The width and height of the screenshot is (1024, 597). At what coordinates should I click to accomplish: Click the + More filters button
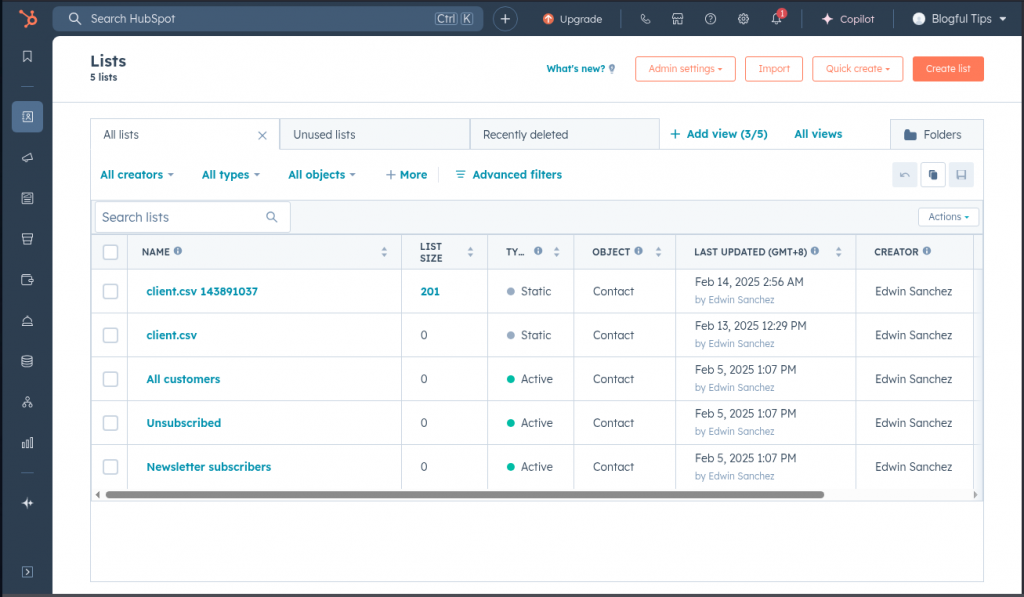[406, 174]
